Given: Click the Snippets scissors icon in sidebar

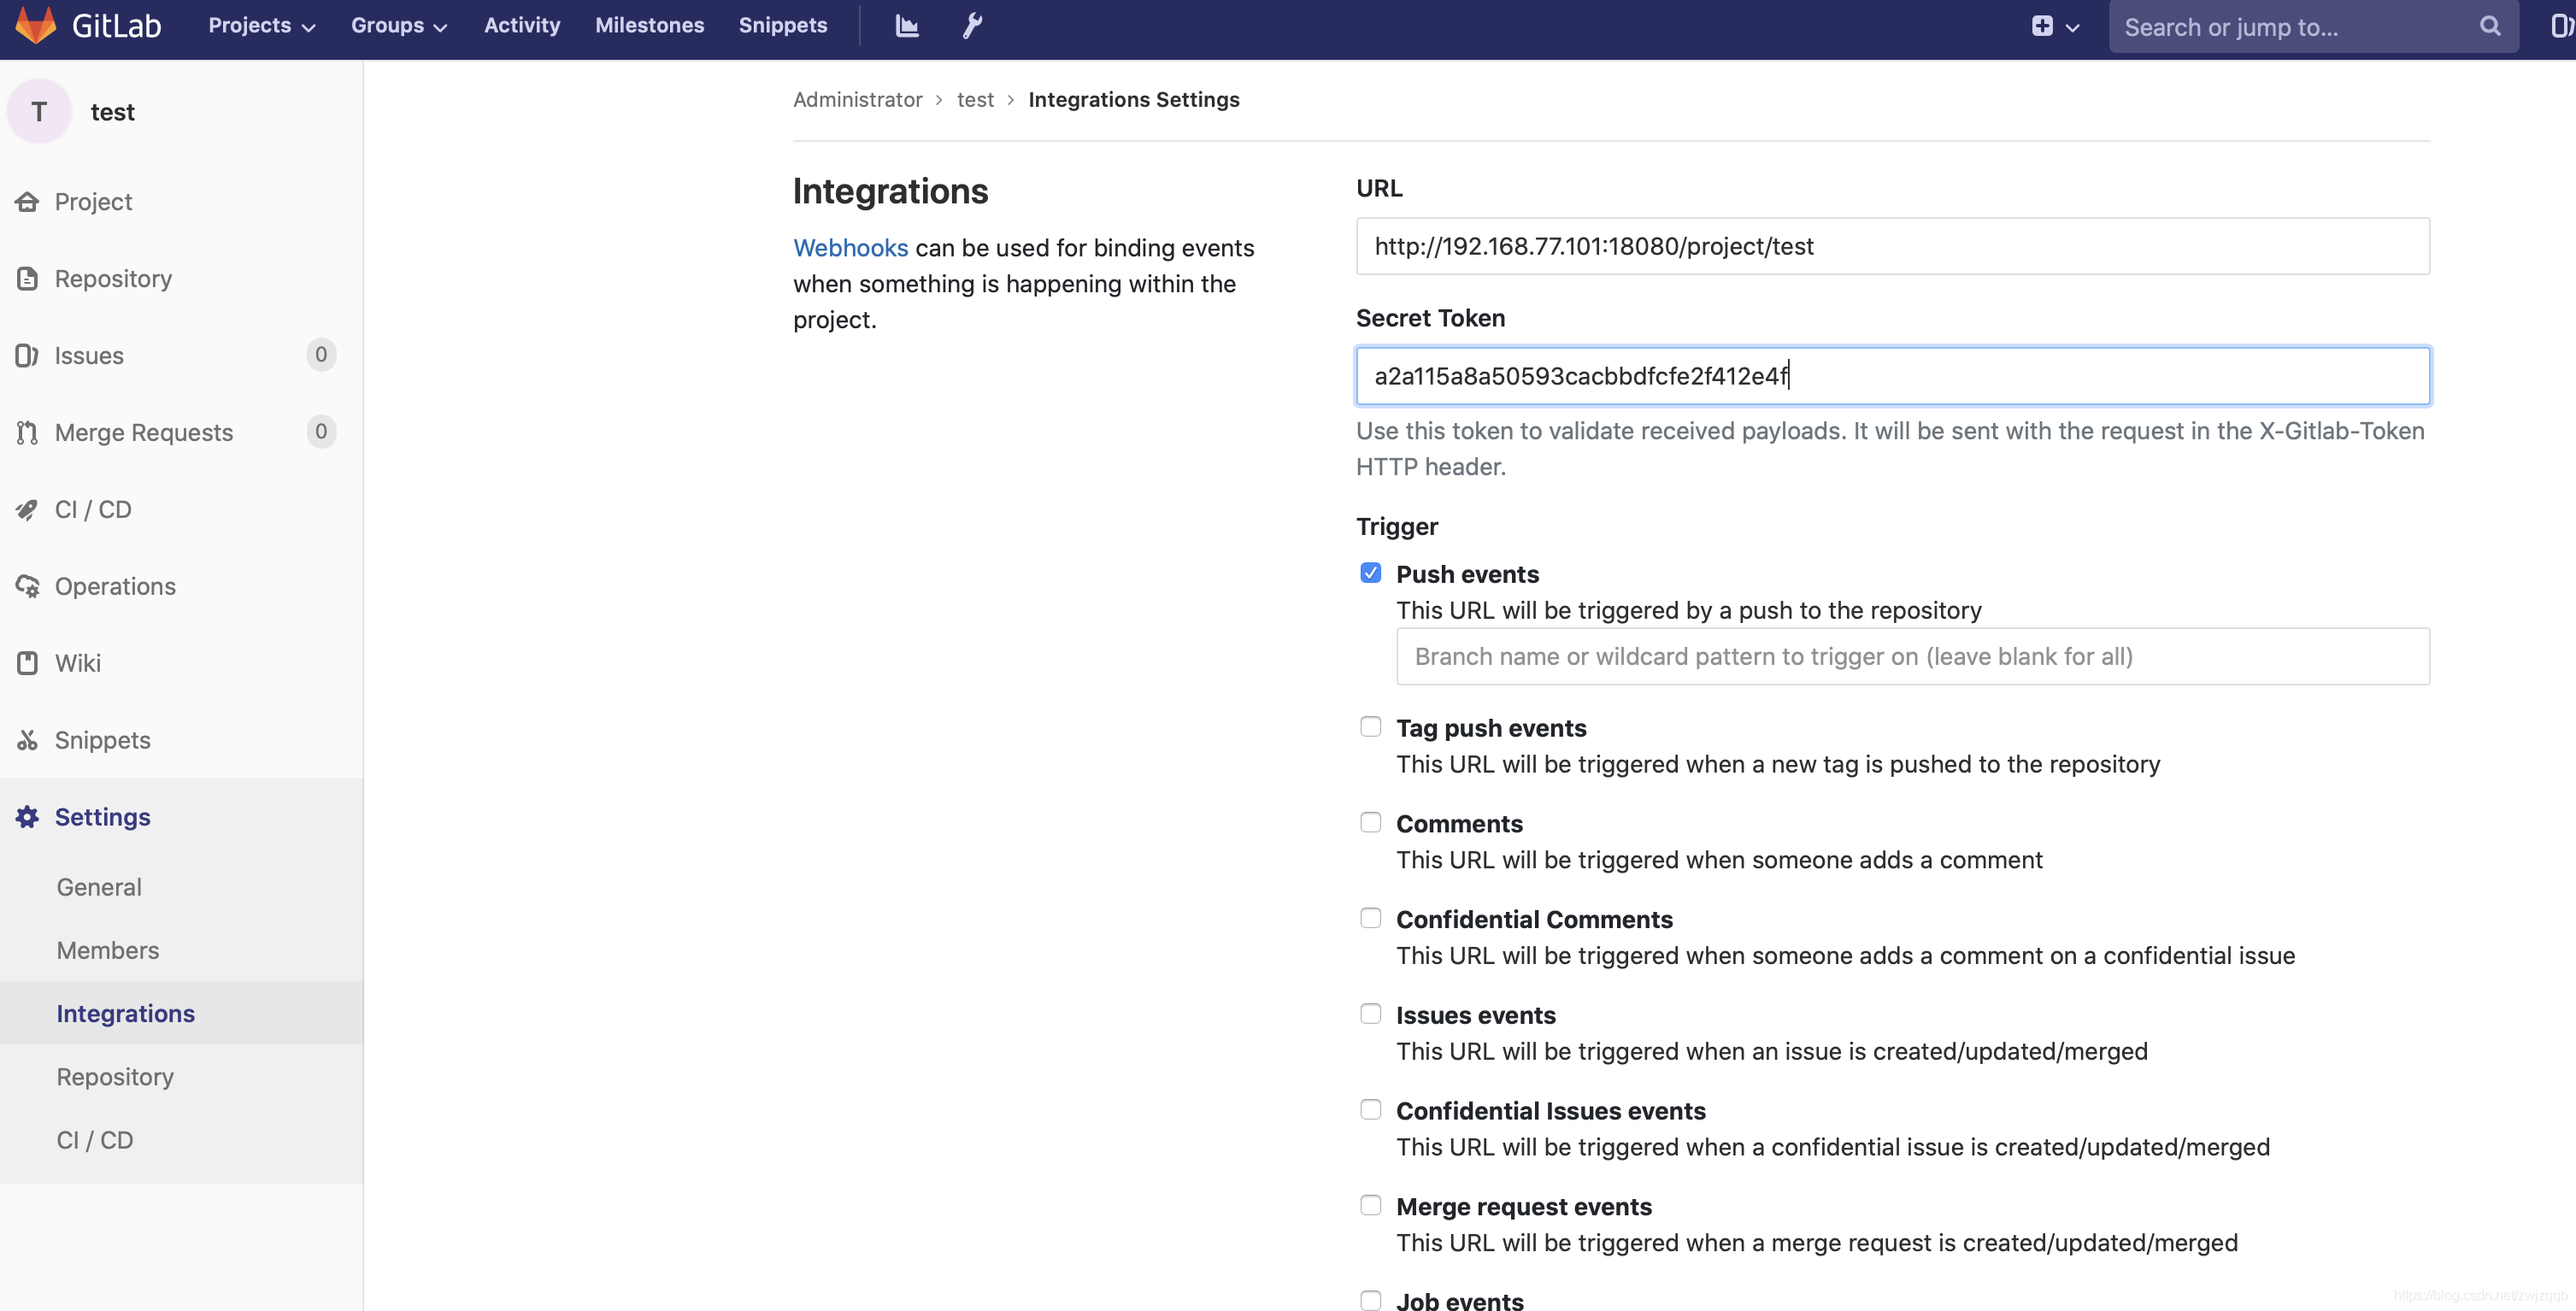Looking at the screenshot, I should [27, 740].
